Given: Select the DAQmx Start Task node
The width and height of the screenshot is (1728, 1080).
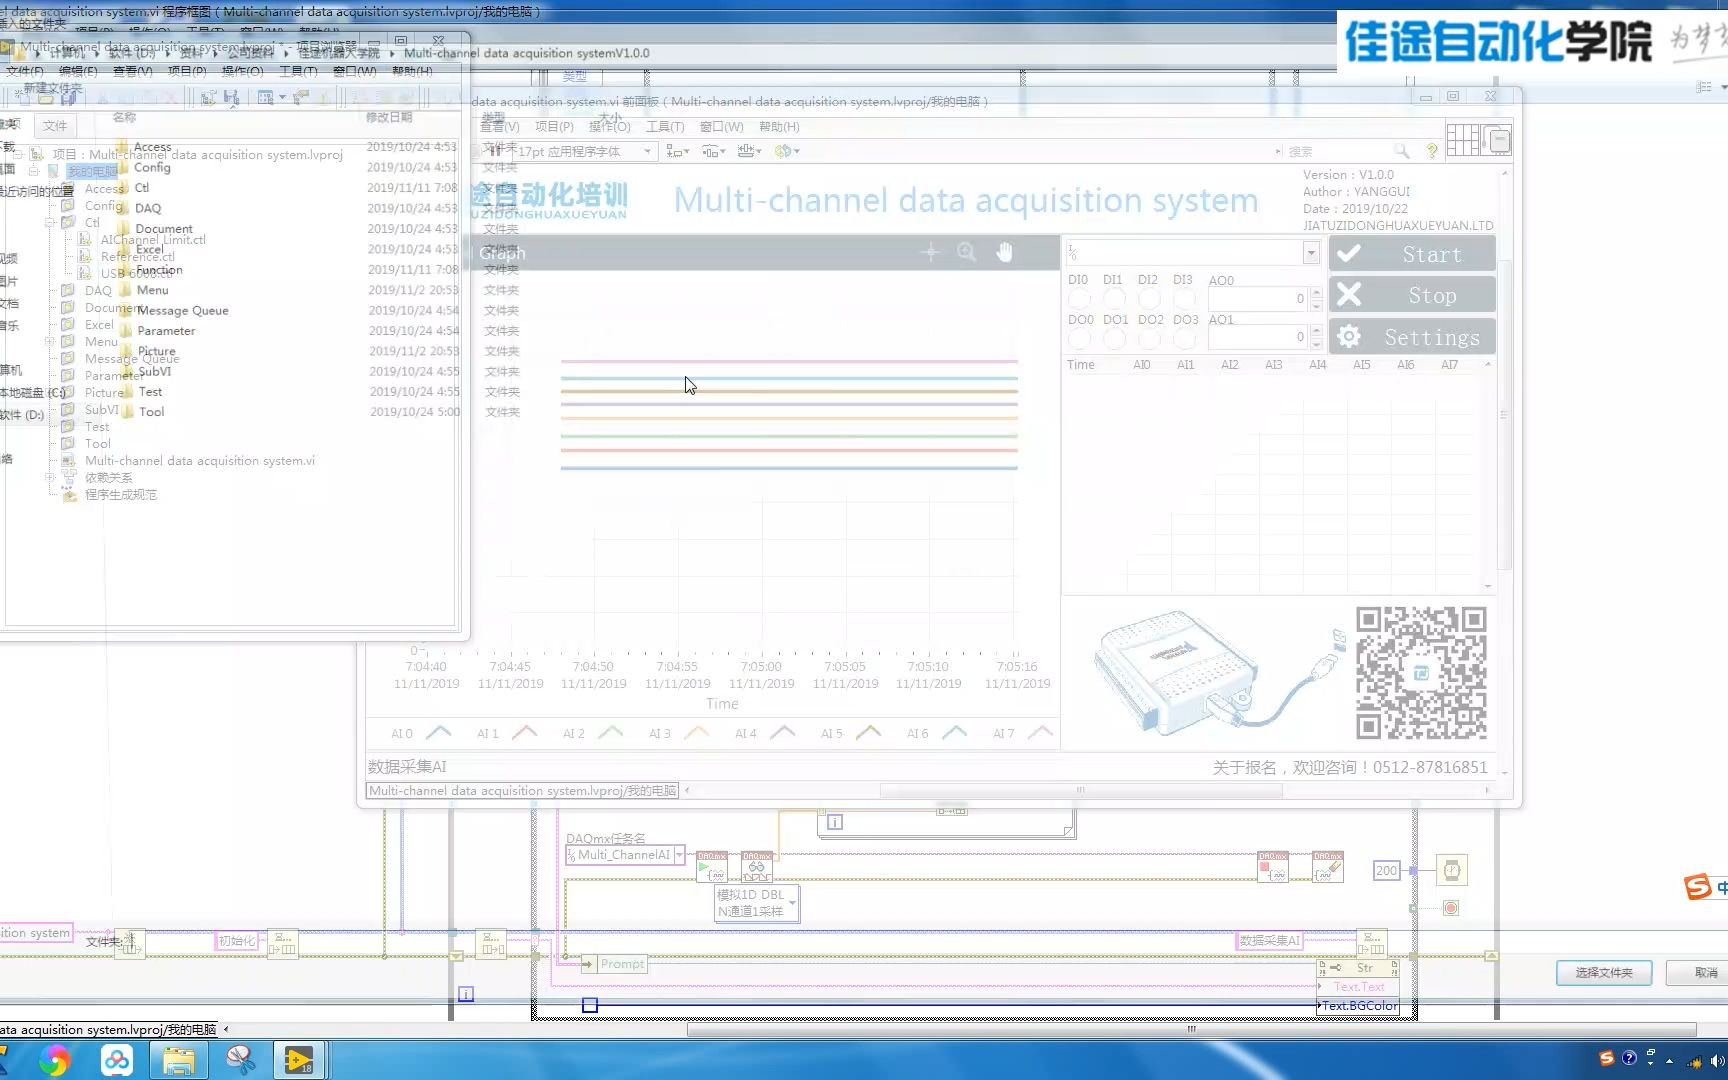Looking at the screenshot, I should tap(712, 866).
